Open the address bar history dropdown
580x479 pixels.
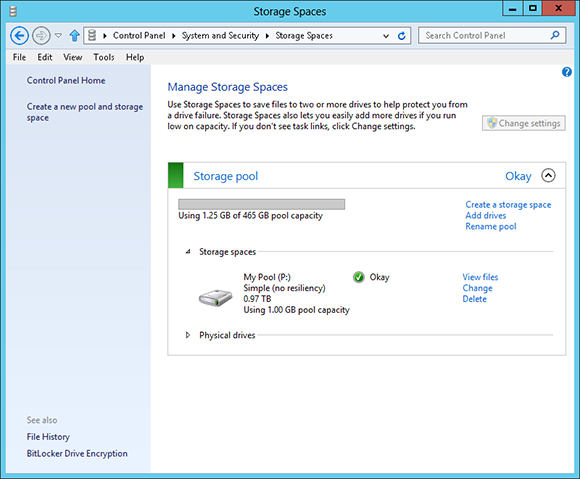pos(386,36)
